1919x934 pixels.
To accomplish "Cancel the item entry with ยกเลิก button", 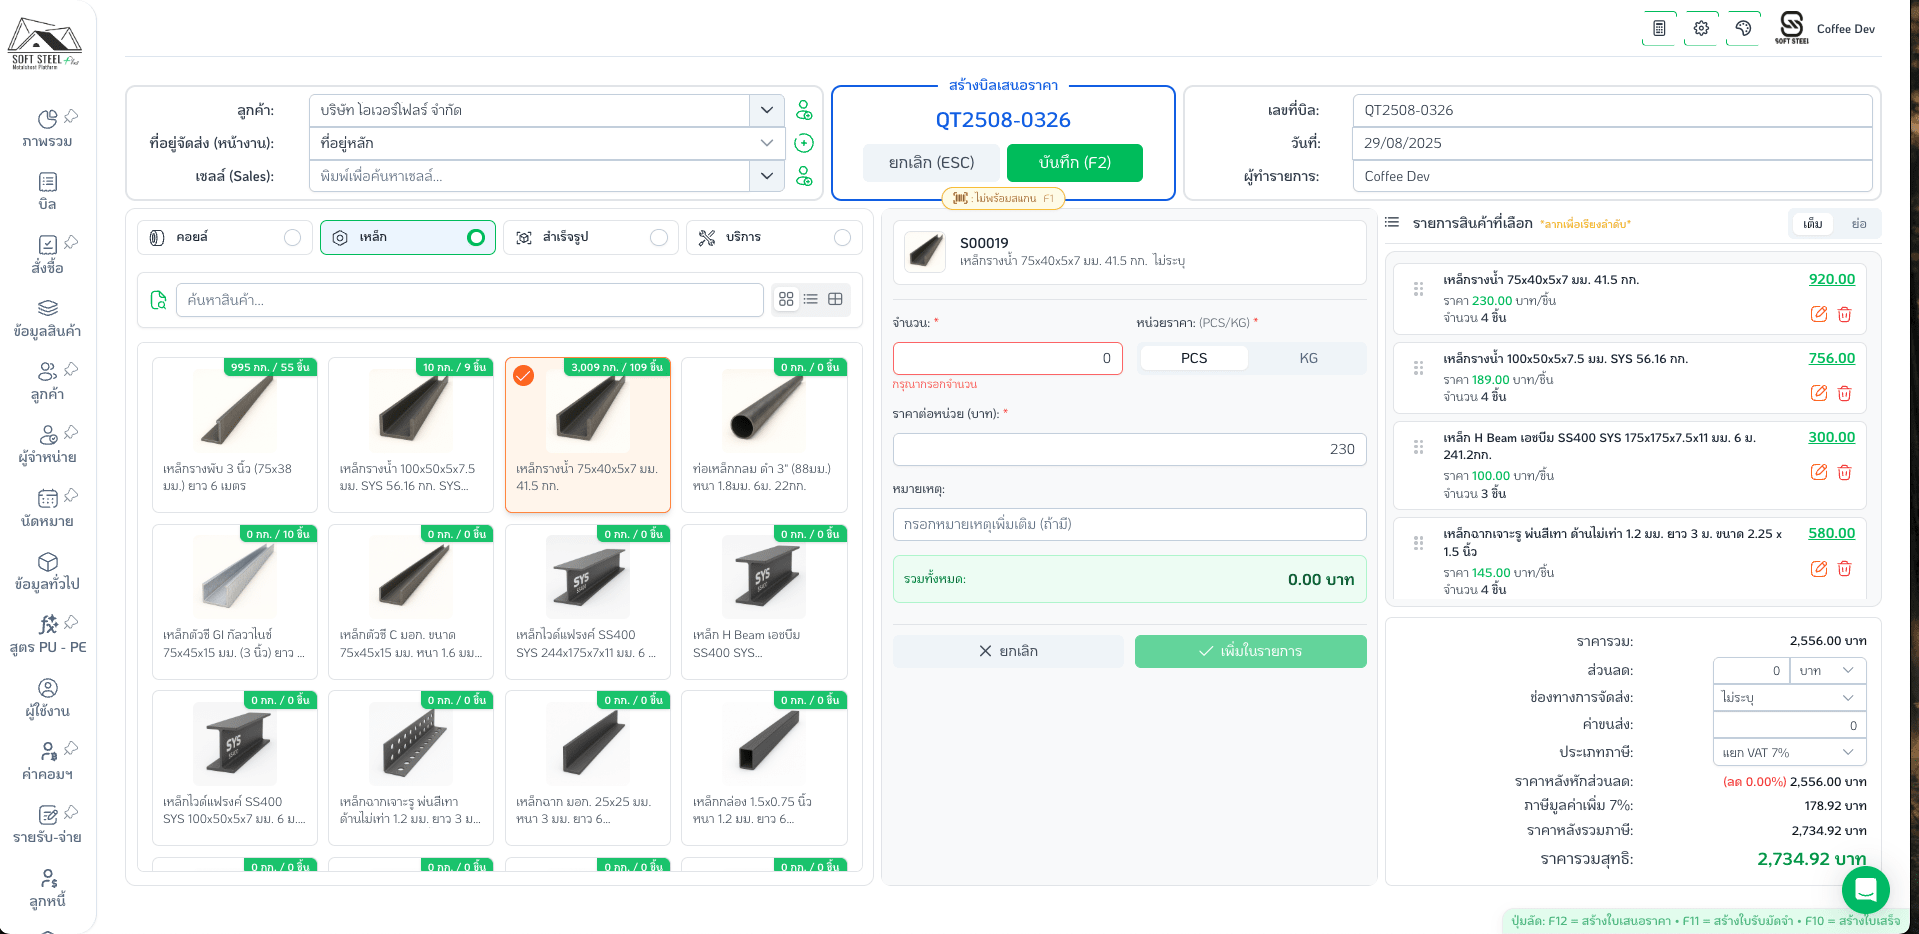I will click(1008, 651).
